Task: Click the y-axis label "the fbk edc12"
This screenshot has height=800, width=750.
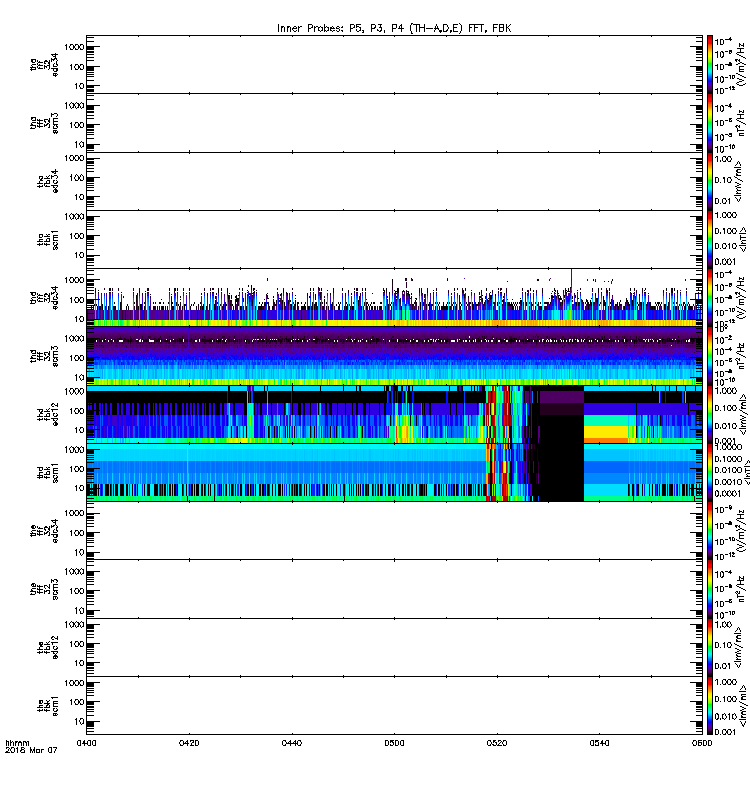Action: pos(48,647)
